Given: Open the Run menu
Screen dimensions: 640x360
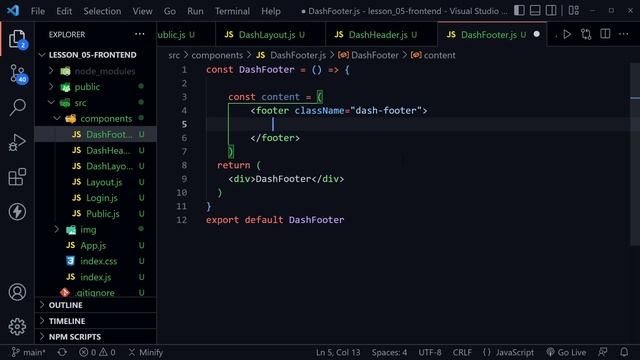Looking at the screenshot, I should (195, 11).
